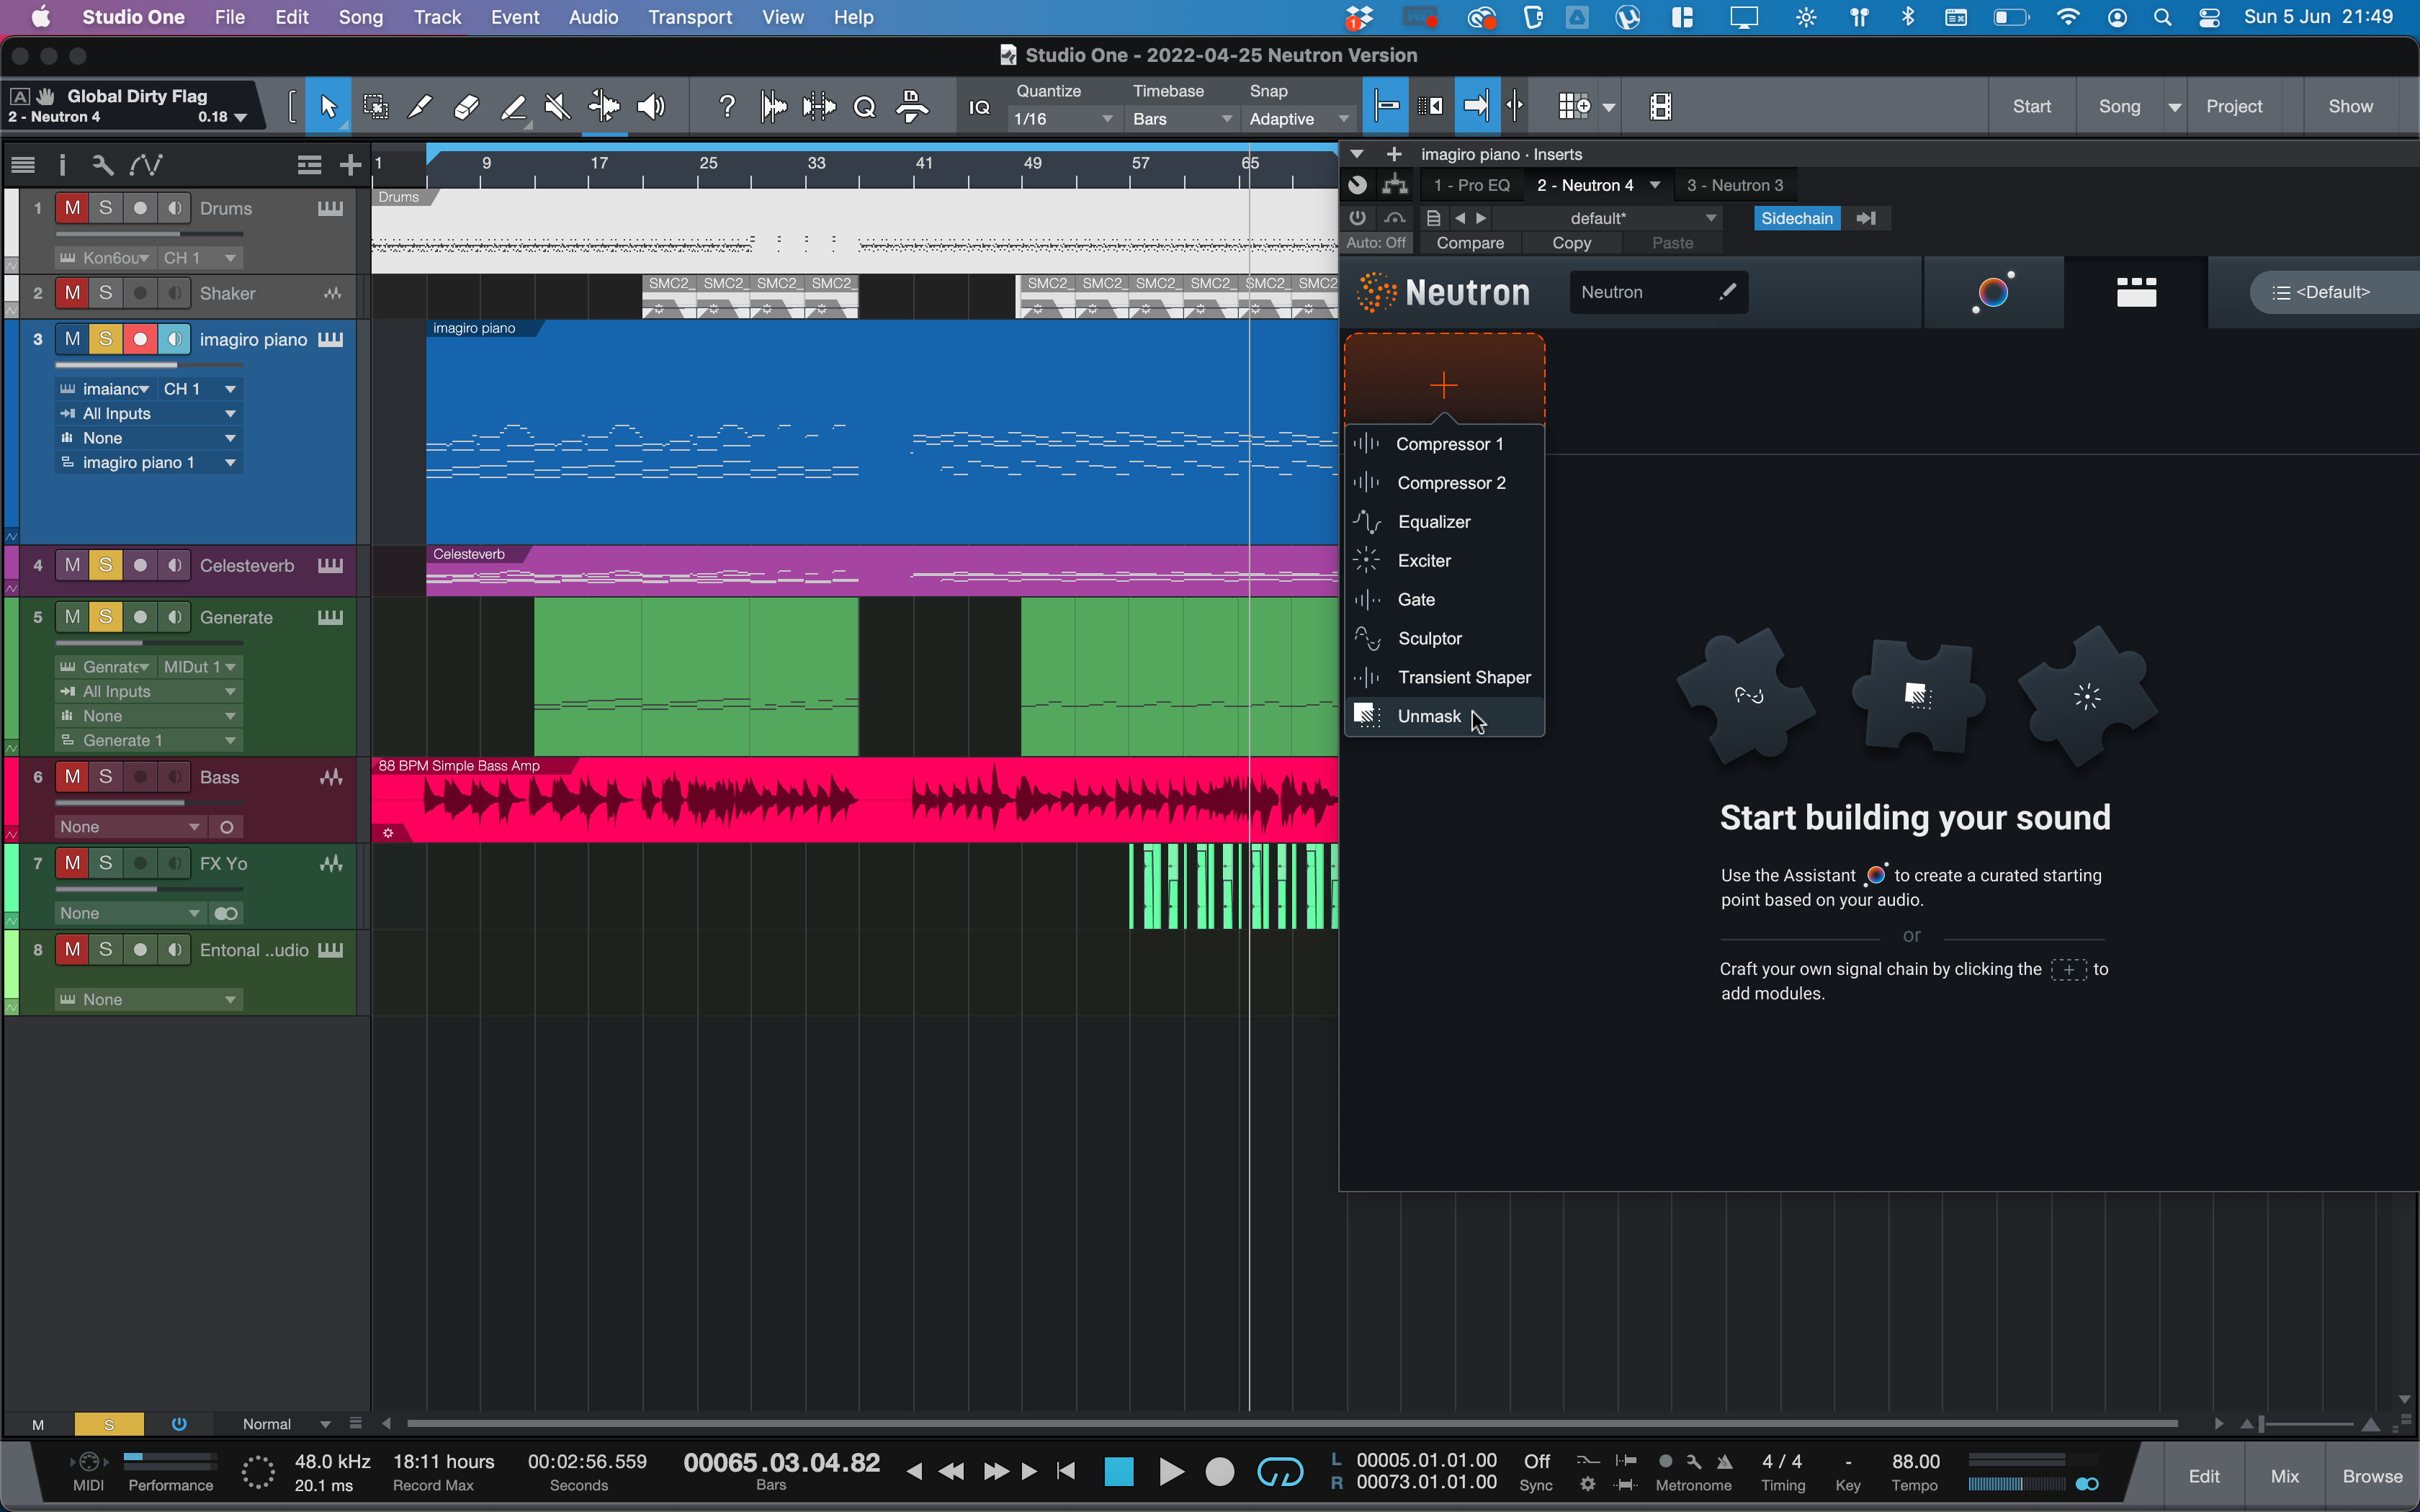The width and height of the screenshot is (2420, 1512).
Task: Select the Arrow tool in toolbar
Action: (328, 106)
